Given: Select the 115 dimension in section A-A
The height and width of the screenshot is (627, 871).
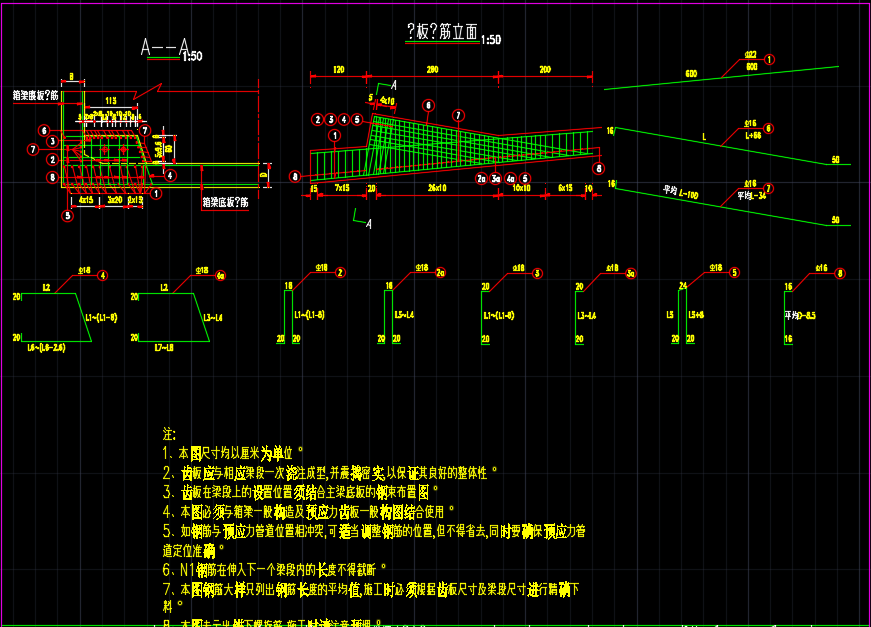Looking at the screenshot, I should click(111, 100).
